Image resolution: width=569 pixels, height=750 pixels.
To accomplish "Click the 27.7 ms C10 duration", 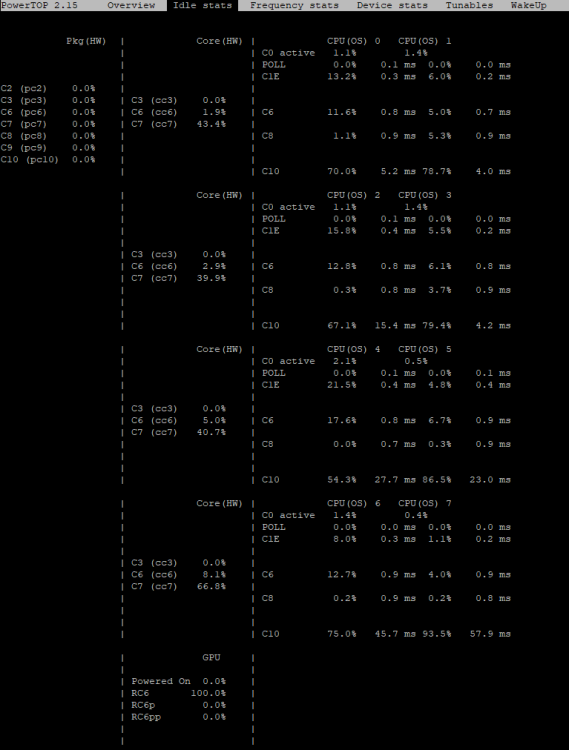I will [x=395, y=480].
